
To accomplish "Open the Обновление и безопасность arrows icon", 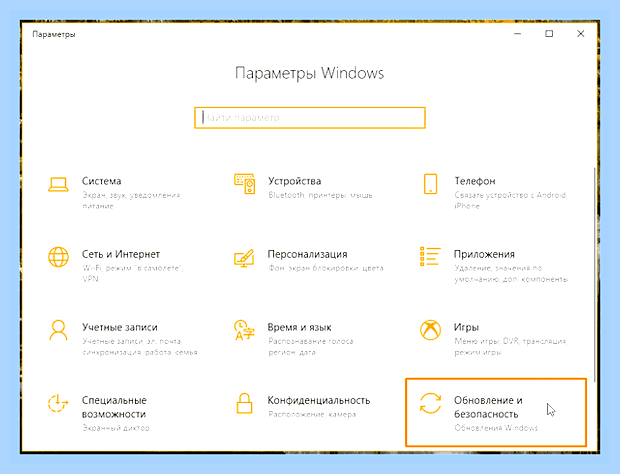I will pyautogui.click(x=430, y=403).
